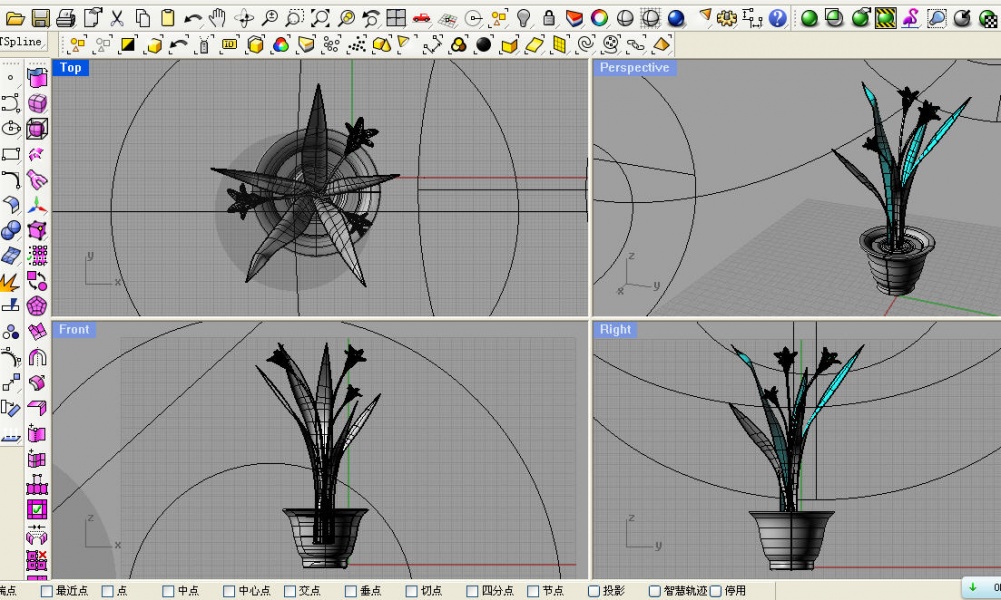
Task: Toggle 投影 snap projection checkbox
Action: 594,591
